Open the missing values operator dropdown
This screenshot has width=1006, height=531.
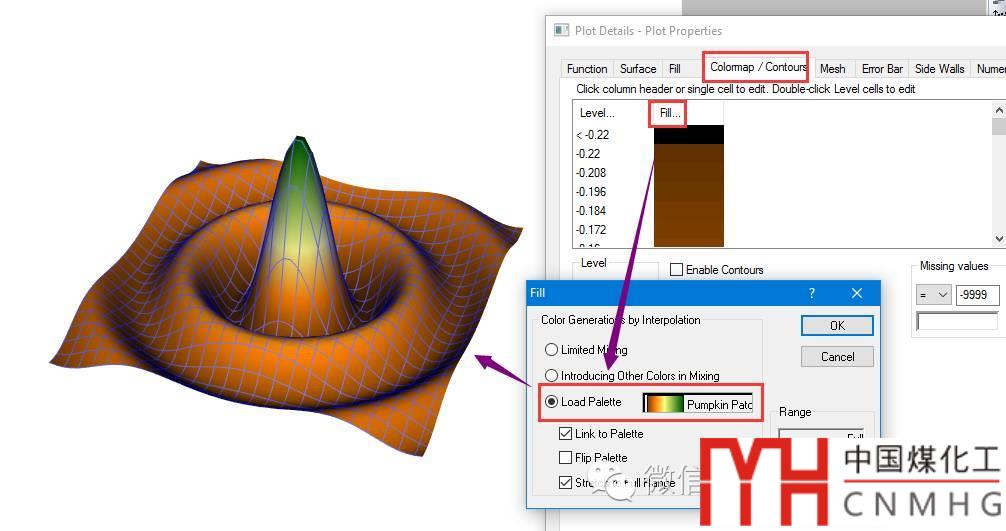click(933, 295)
